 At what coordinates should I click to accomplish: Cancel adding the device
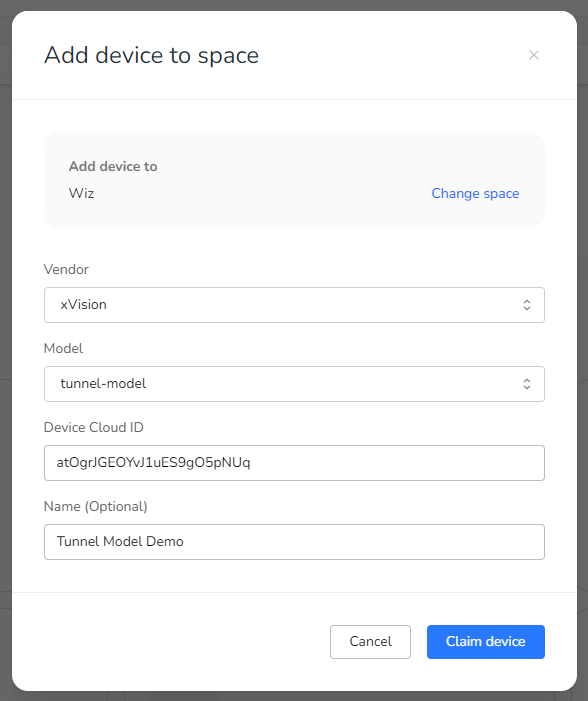tap(370, 642)
